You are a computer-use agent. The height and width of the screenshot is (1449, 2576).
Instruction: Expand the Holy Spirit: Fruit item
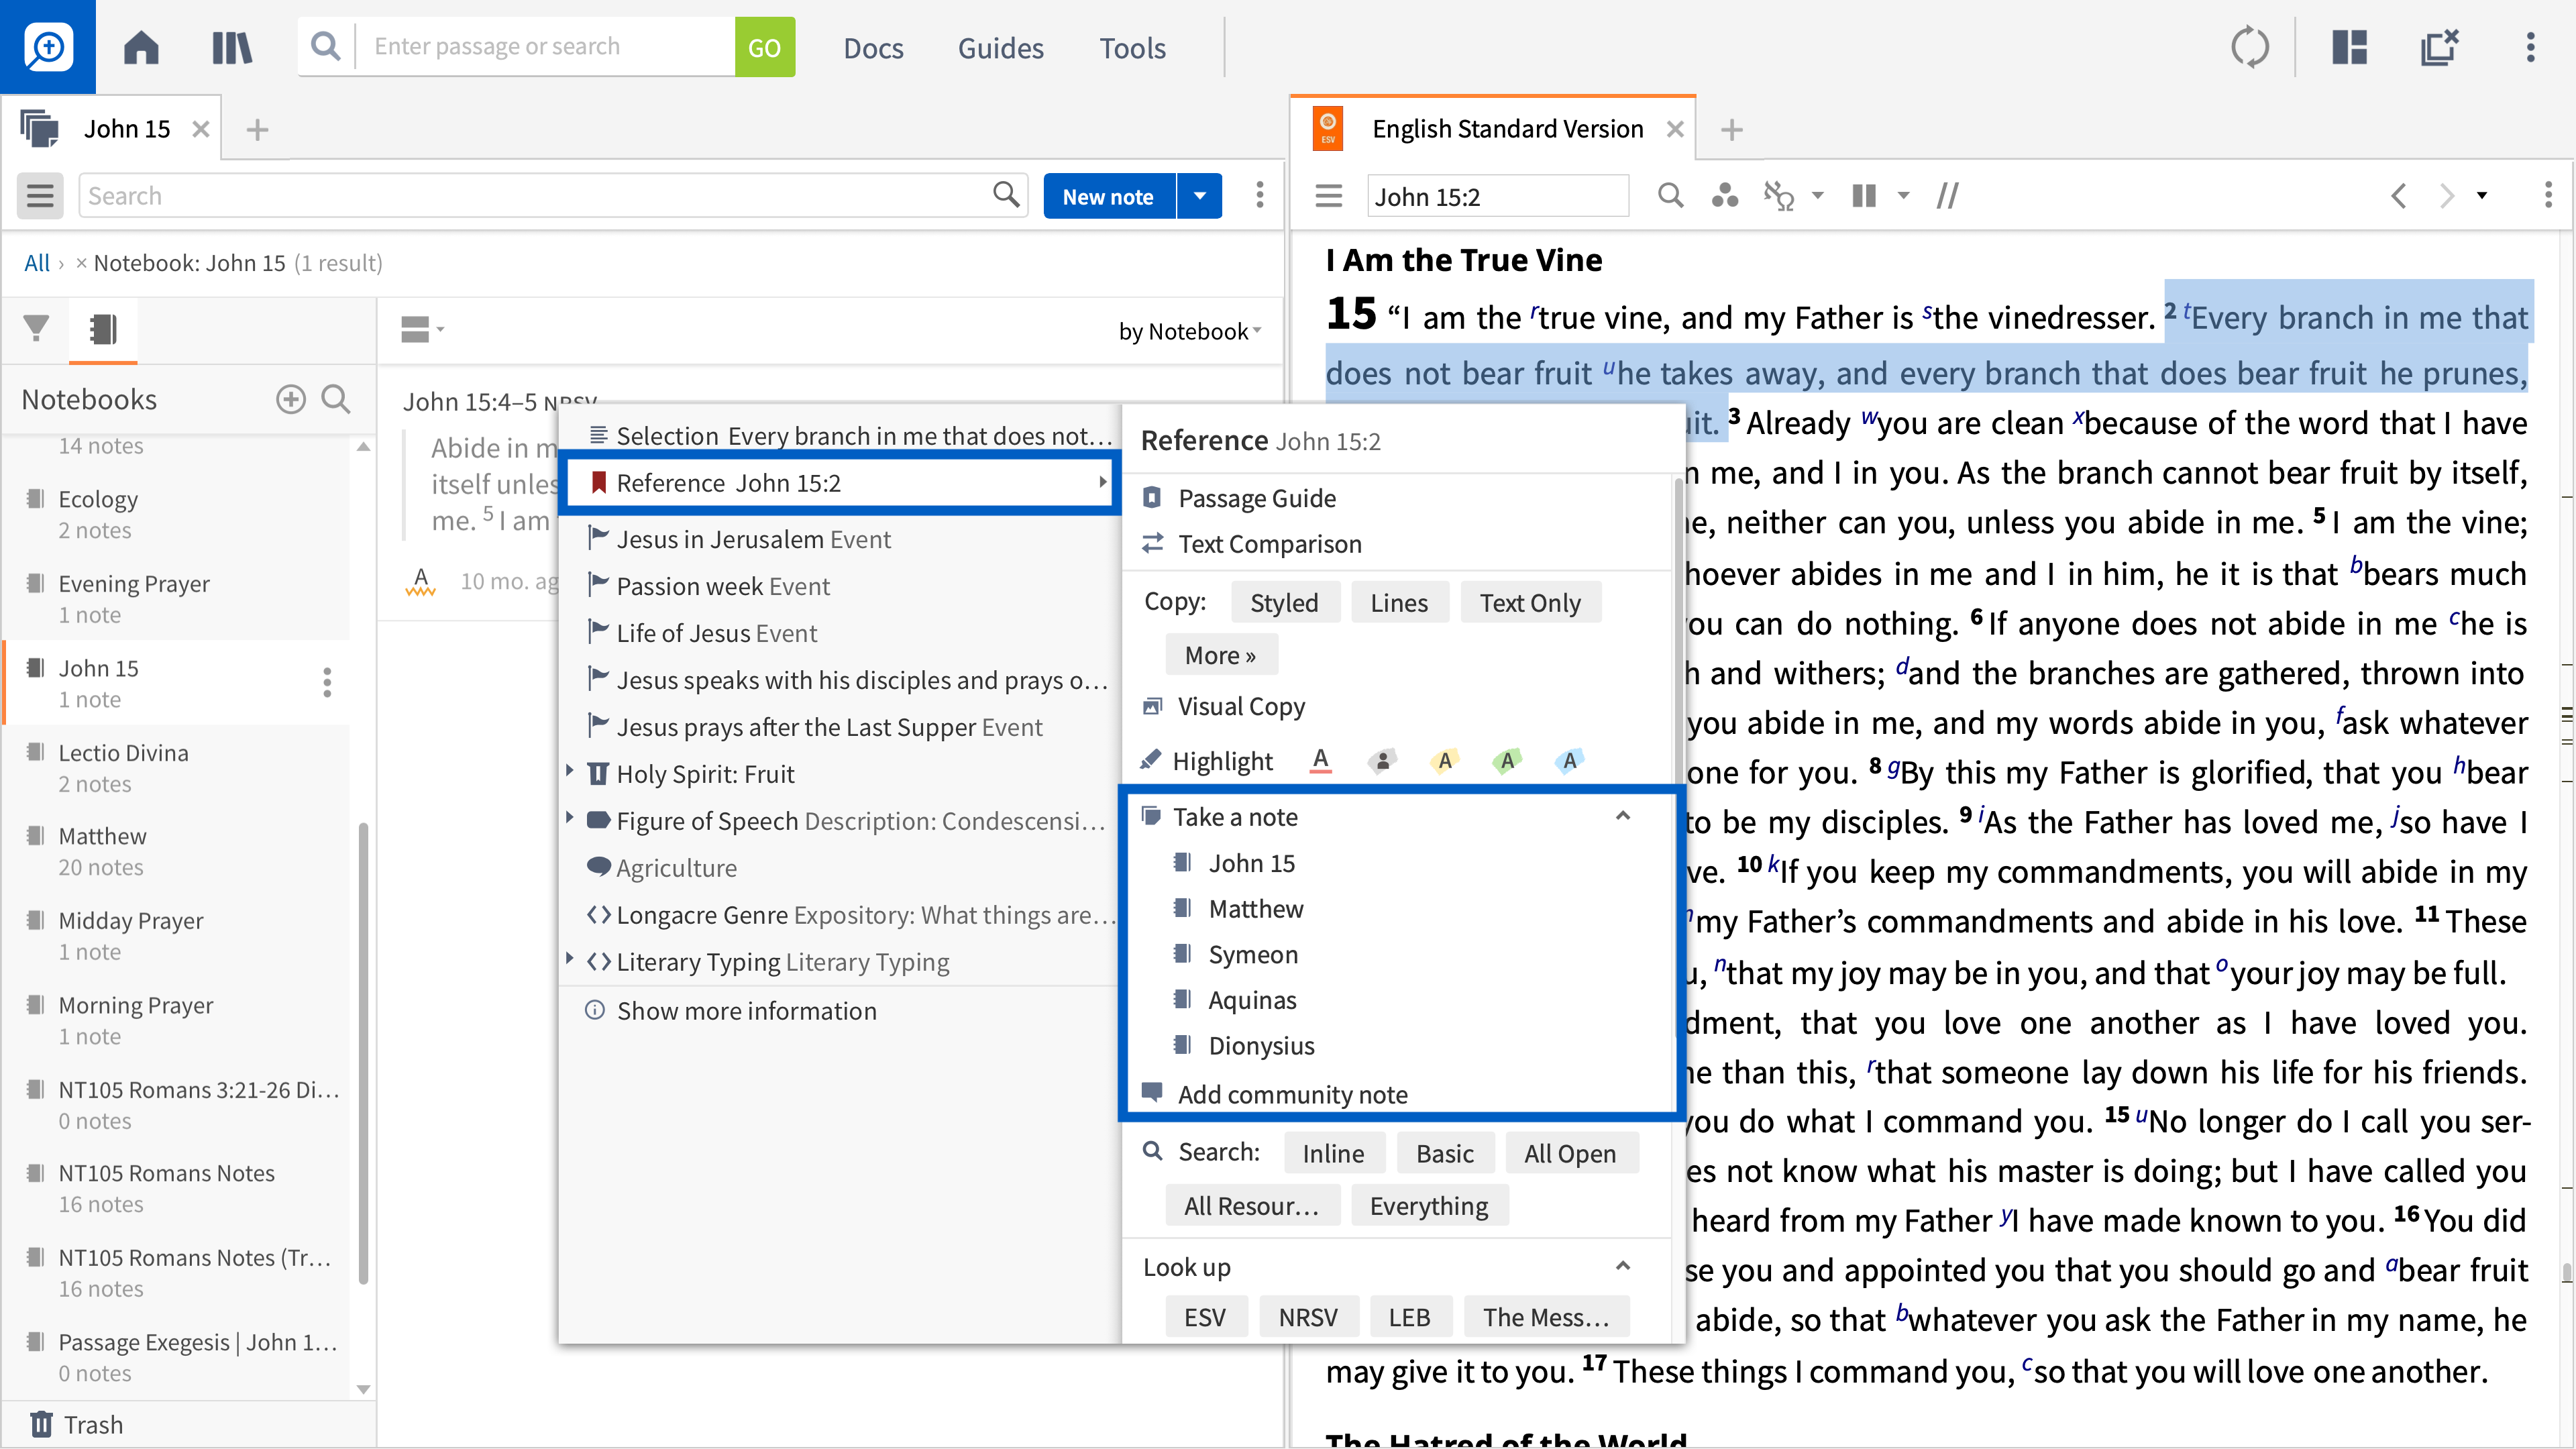pos(570,770)
